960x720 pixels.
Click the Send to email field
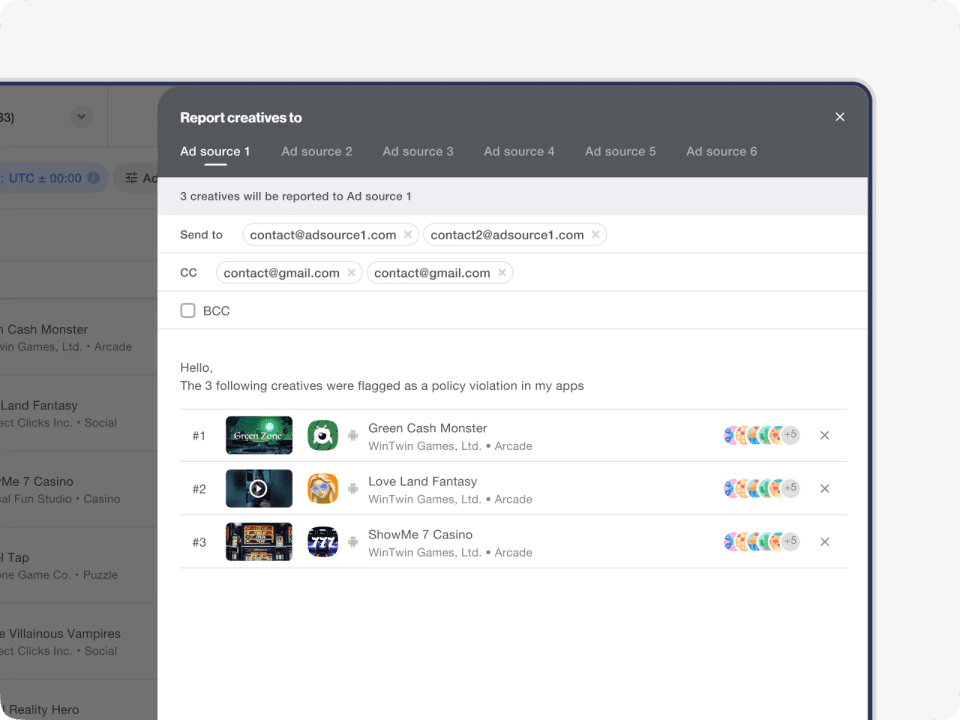(x=512, y=234)
